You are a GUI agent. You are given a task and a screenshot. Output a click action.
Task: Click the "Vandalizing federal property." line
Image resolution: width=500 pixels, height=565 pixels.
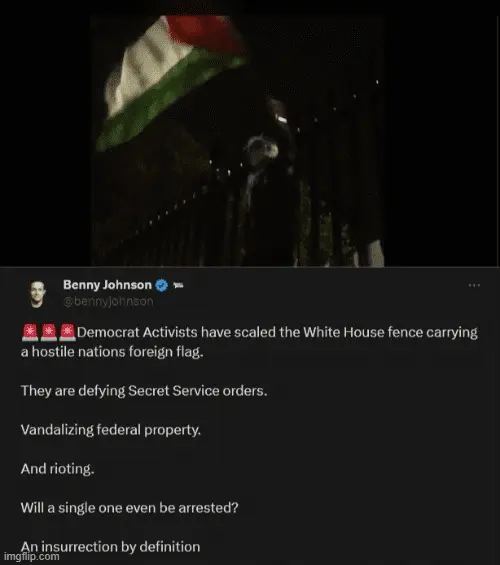pos(111,430)
